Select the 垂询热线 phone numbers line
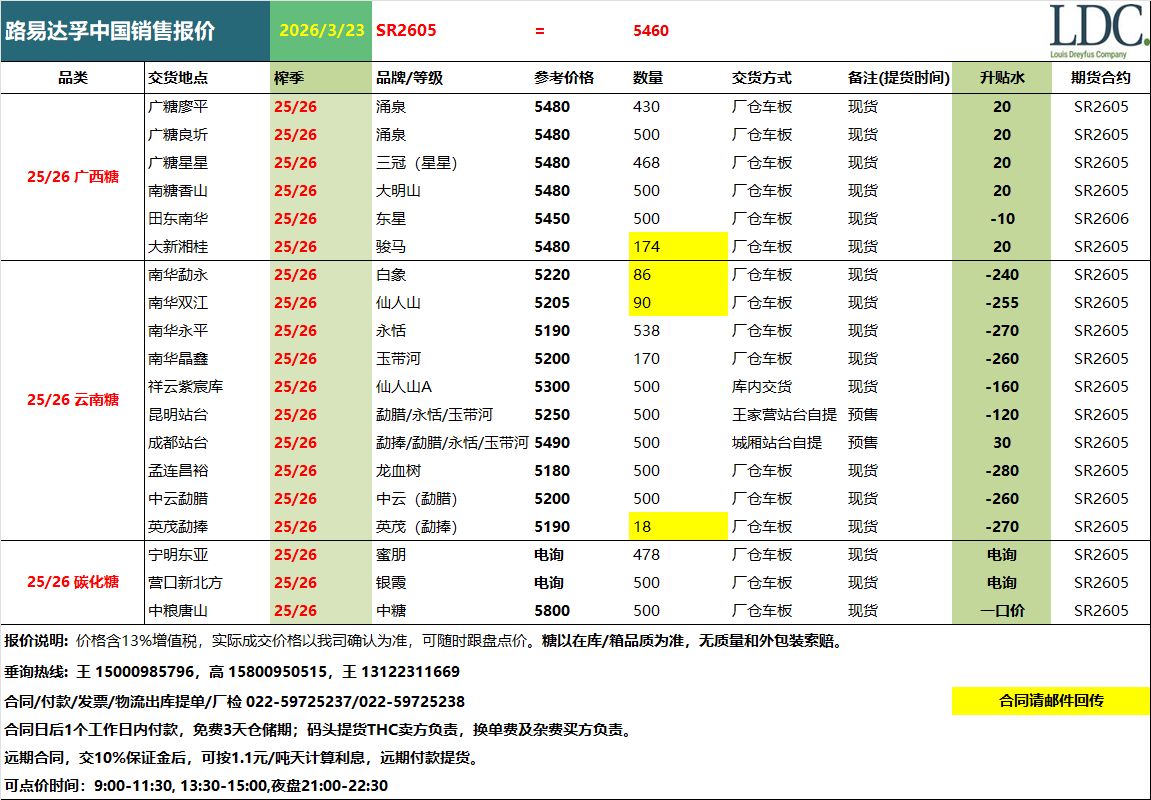1151x800 pixels. click(232, 672)
